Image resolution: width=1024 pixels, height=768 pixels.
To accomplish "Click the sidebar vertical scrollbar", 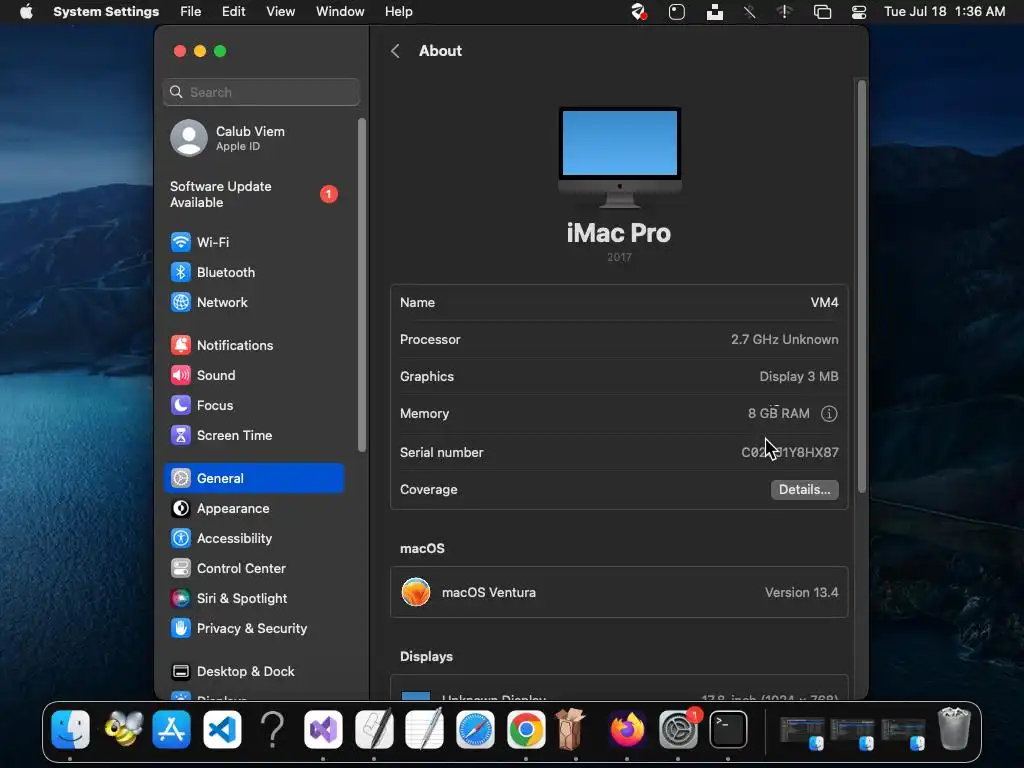I will (362, 285).
